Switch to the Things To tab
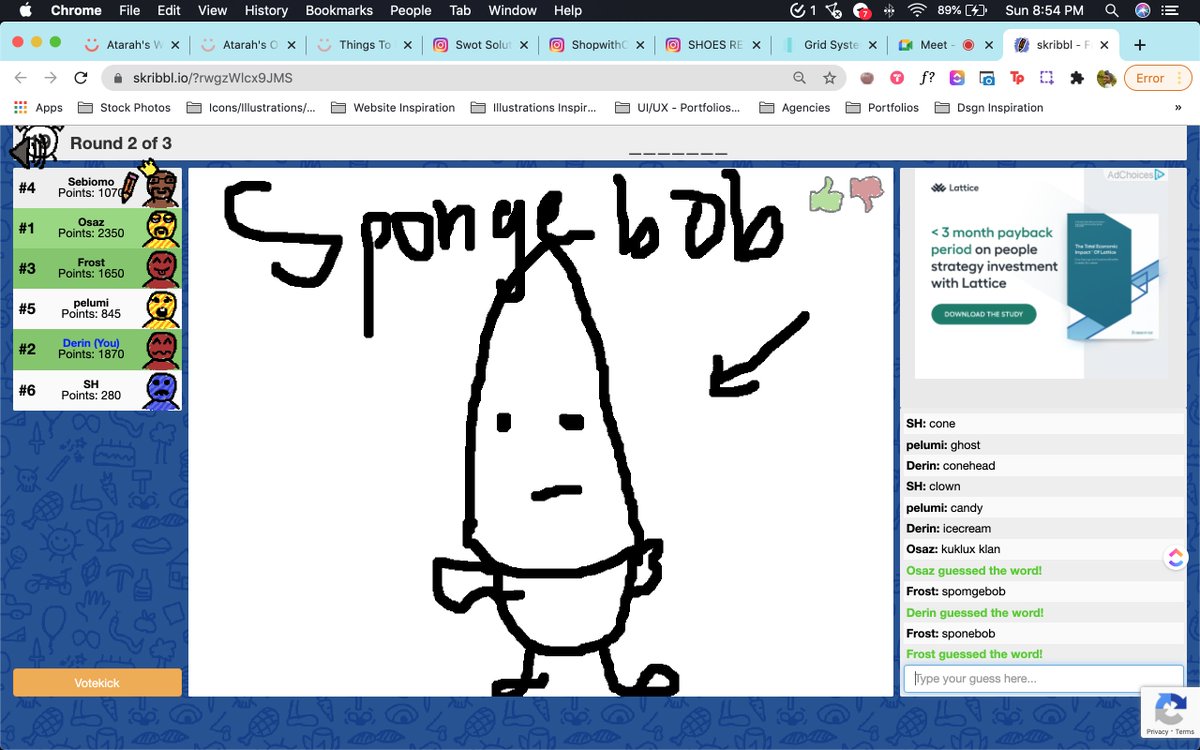 [364, 45]
